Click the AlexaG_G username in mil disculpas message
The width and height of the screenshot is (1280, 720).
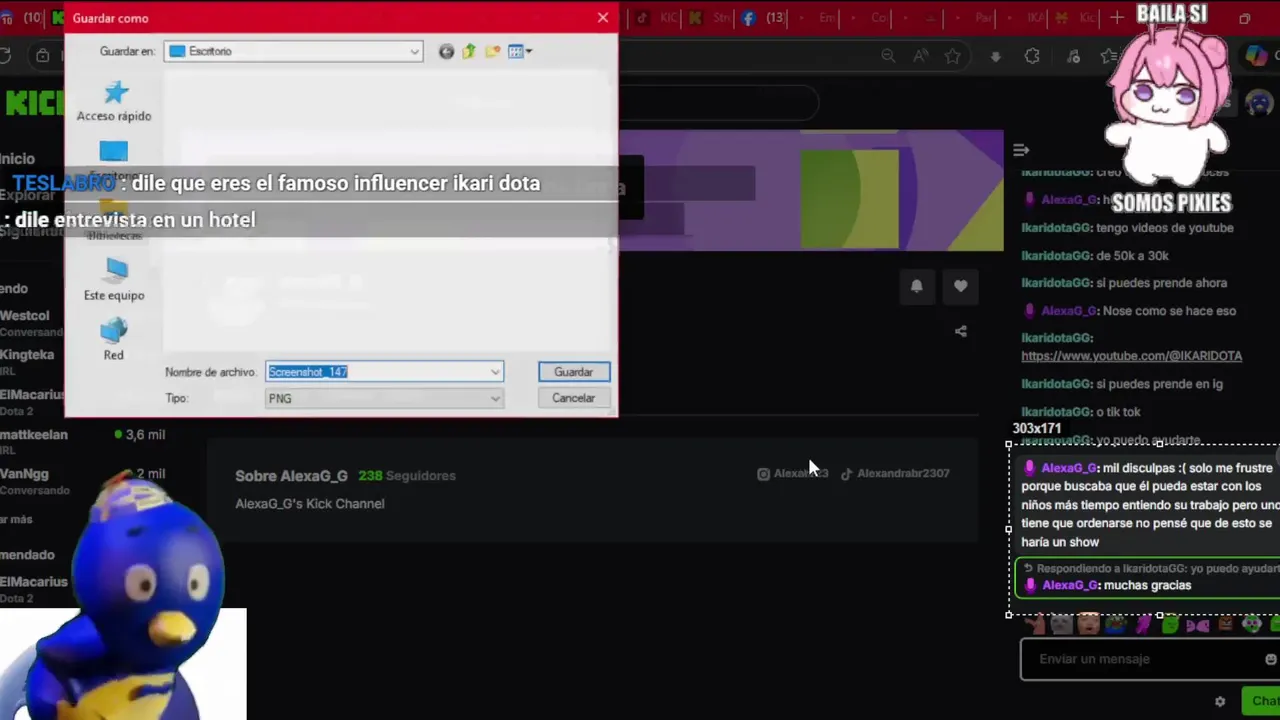tap(1069, 468)
